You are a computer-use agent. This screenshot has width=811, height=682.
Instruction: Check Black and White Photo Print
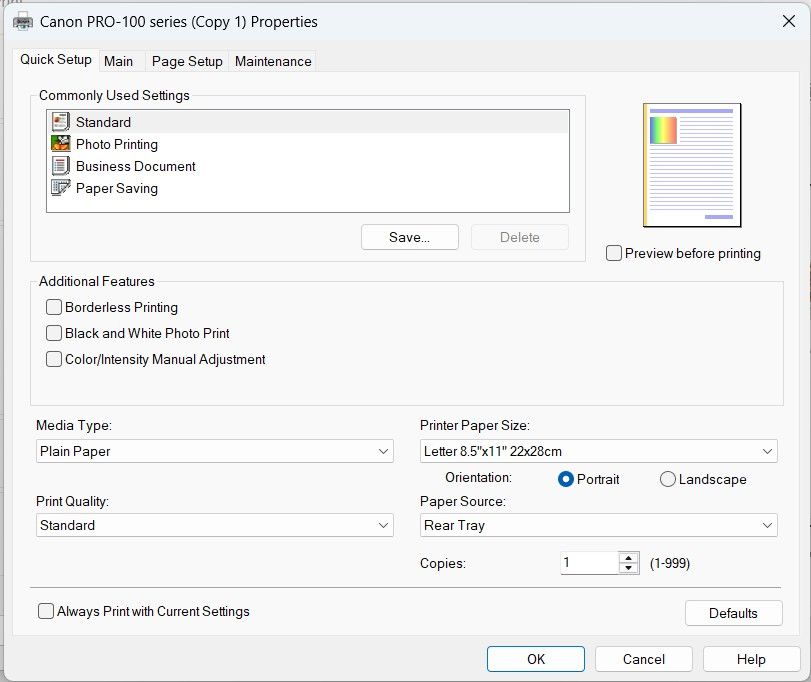(53, 333)
